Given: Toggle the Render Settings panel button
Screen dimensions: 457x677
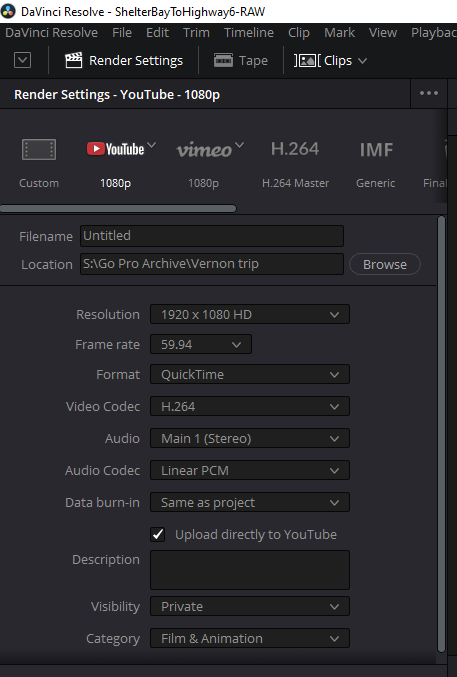Looking at the screenshot, I should point(124,61).
